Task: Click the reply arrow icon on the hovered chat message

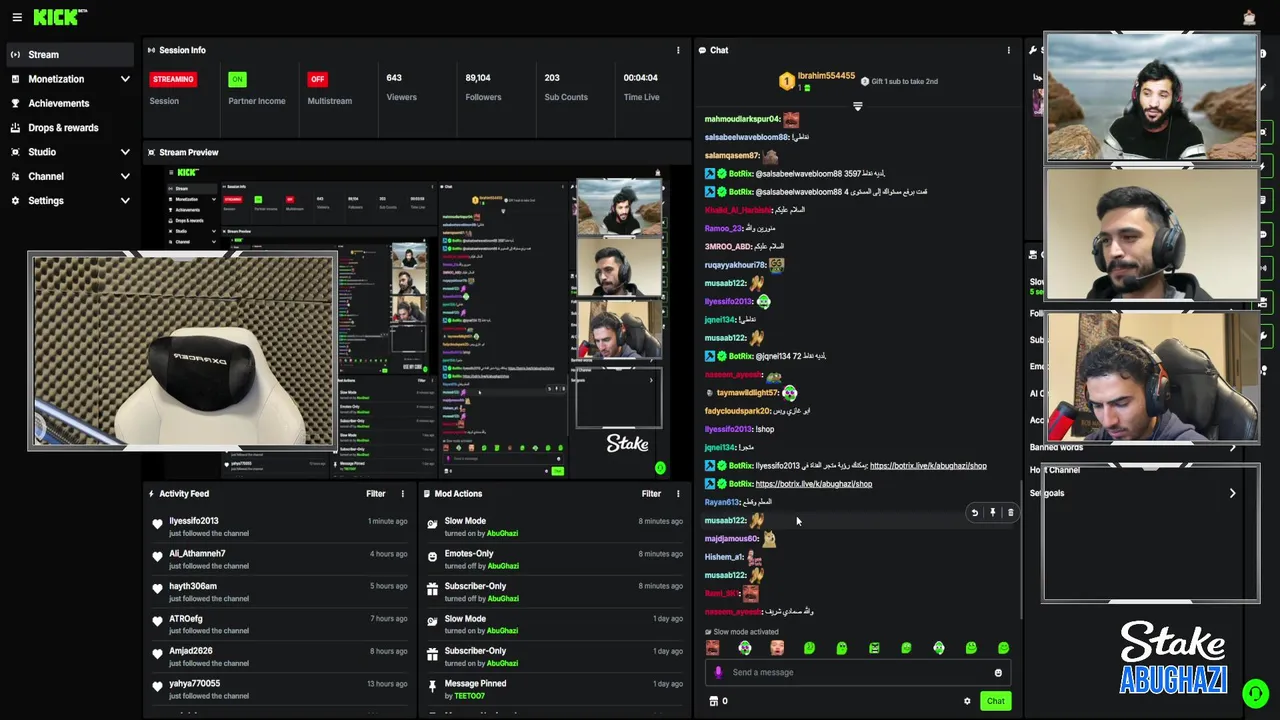Action: [975, 513]
